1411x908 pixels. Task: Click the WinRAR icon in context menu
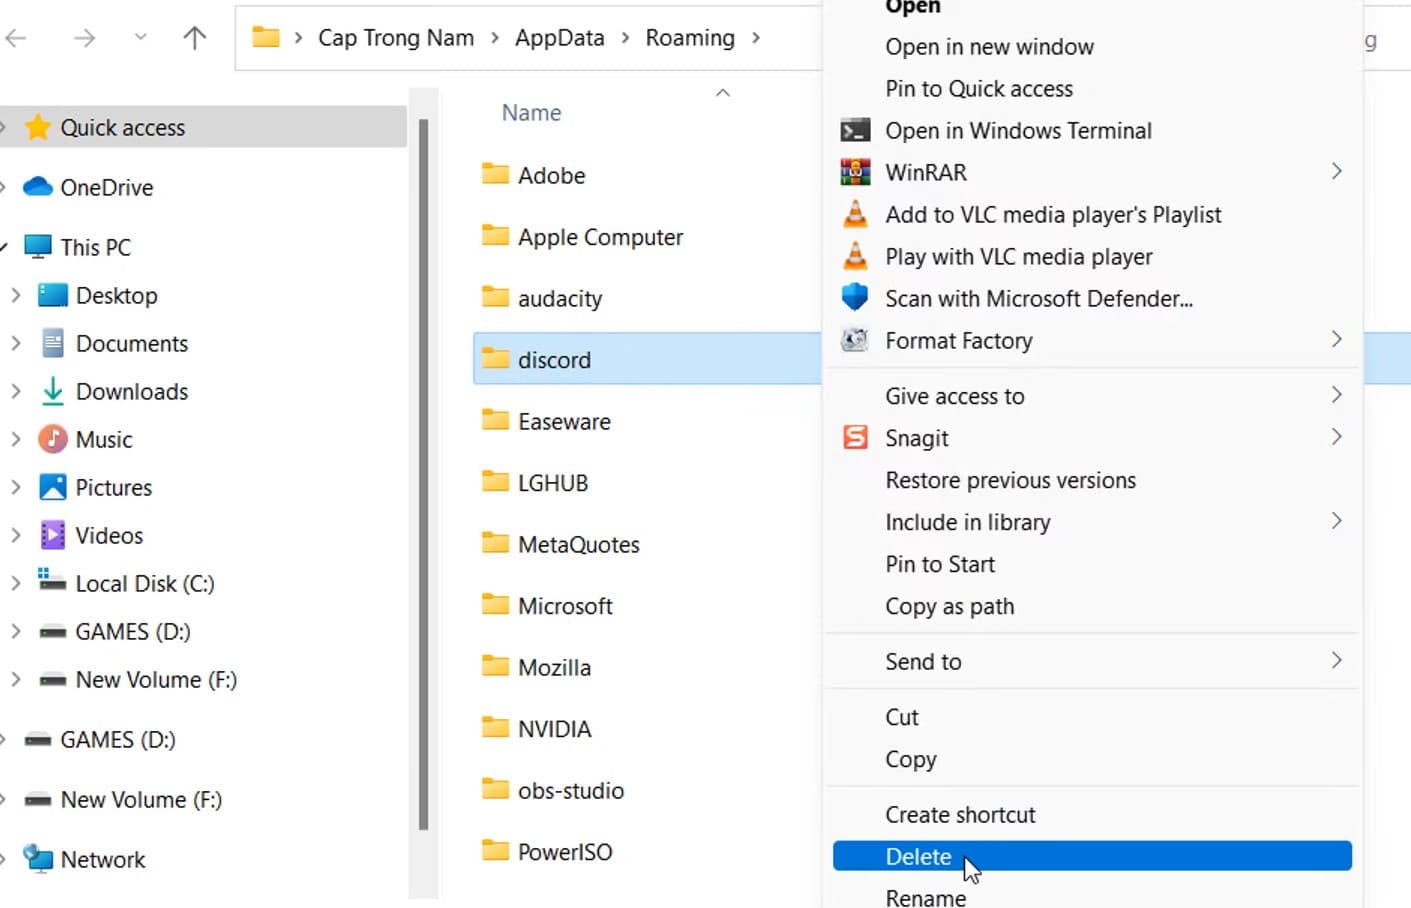pyautogui.click(x=855, y=172)
